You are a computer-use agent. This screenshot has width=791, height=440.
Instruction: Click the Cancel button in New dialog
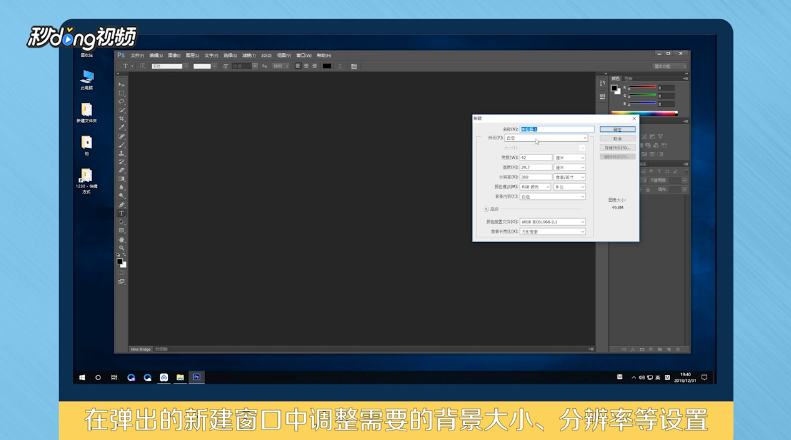pyautogui.click(x=617, y=138)
